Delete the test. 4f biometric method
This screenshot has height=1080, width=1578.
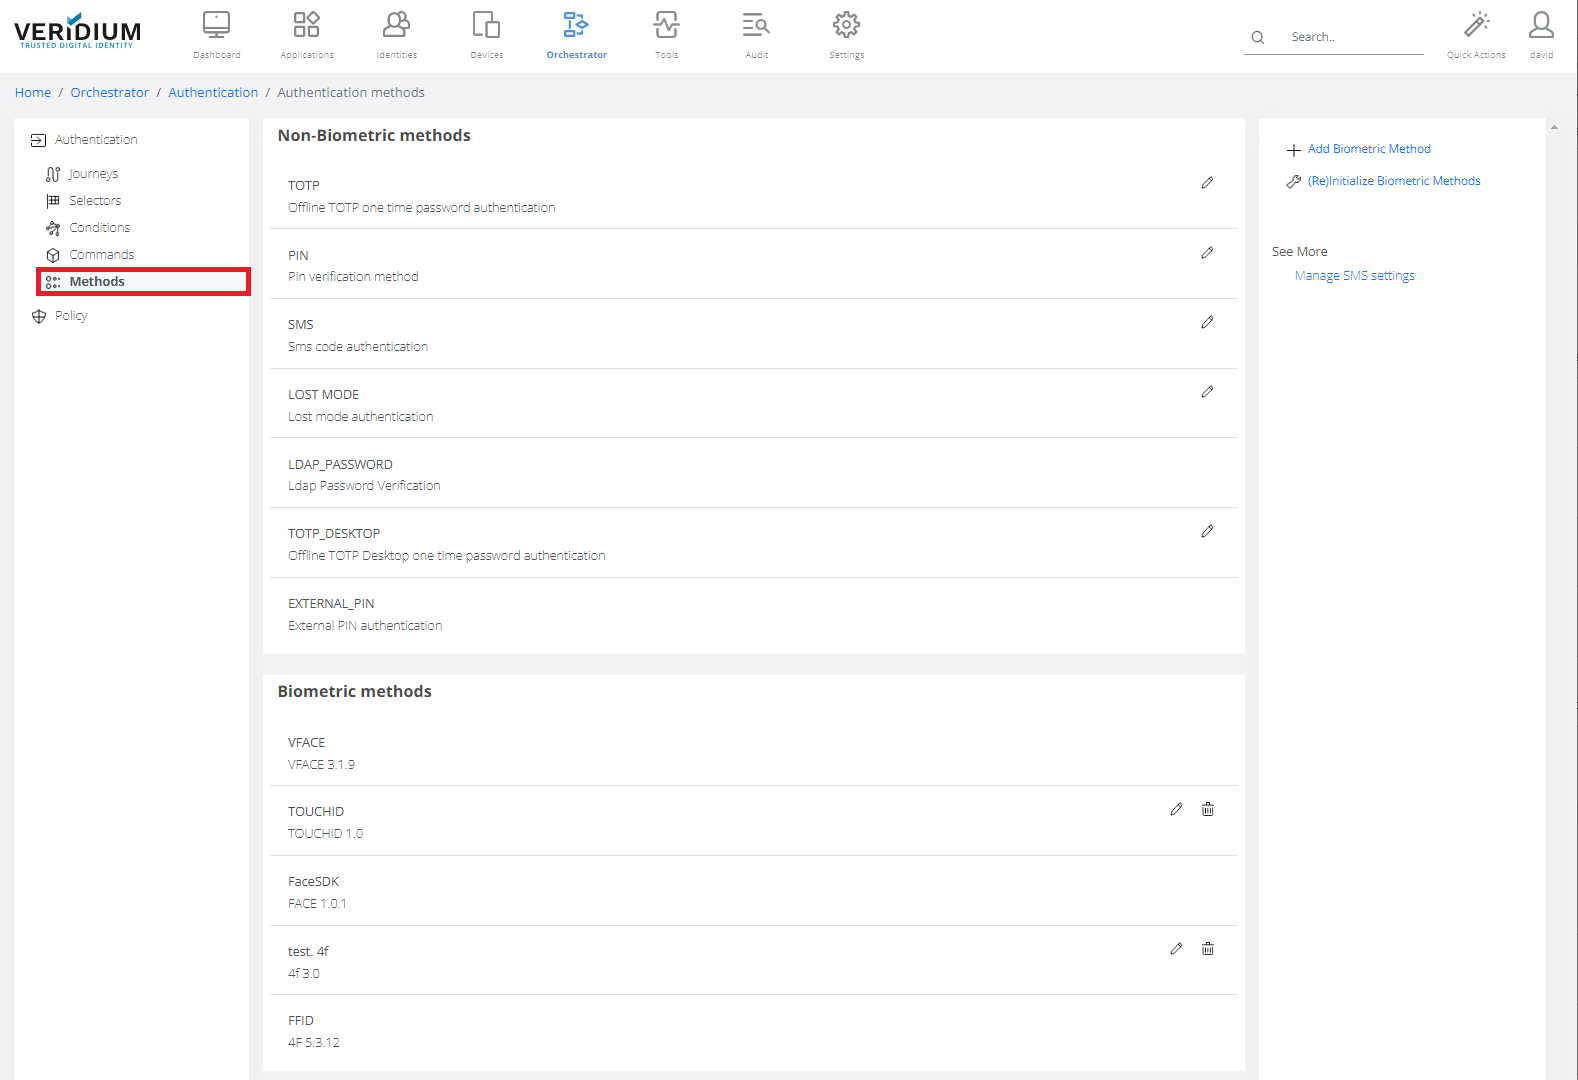(1207, 949)
